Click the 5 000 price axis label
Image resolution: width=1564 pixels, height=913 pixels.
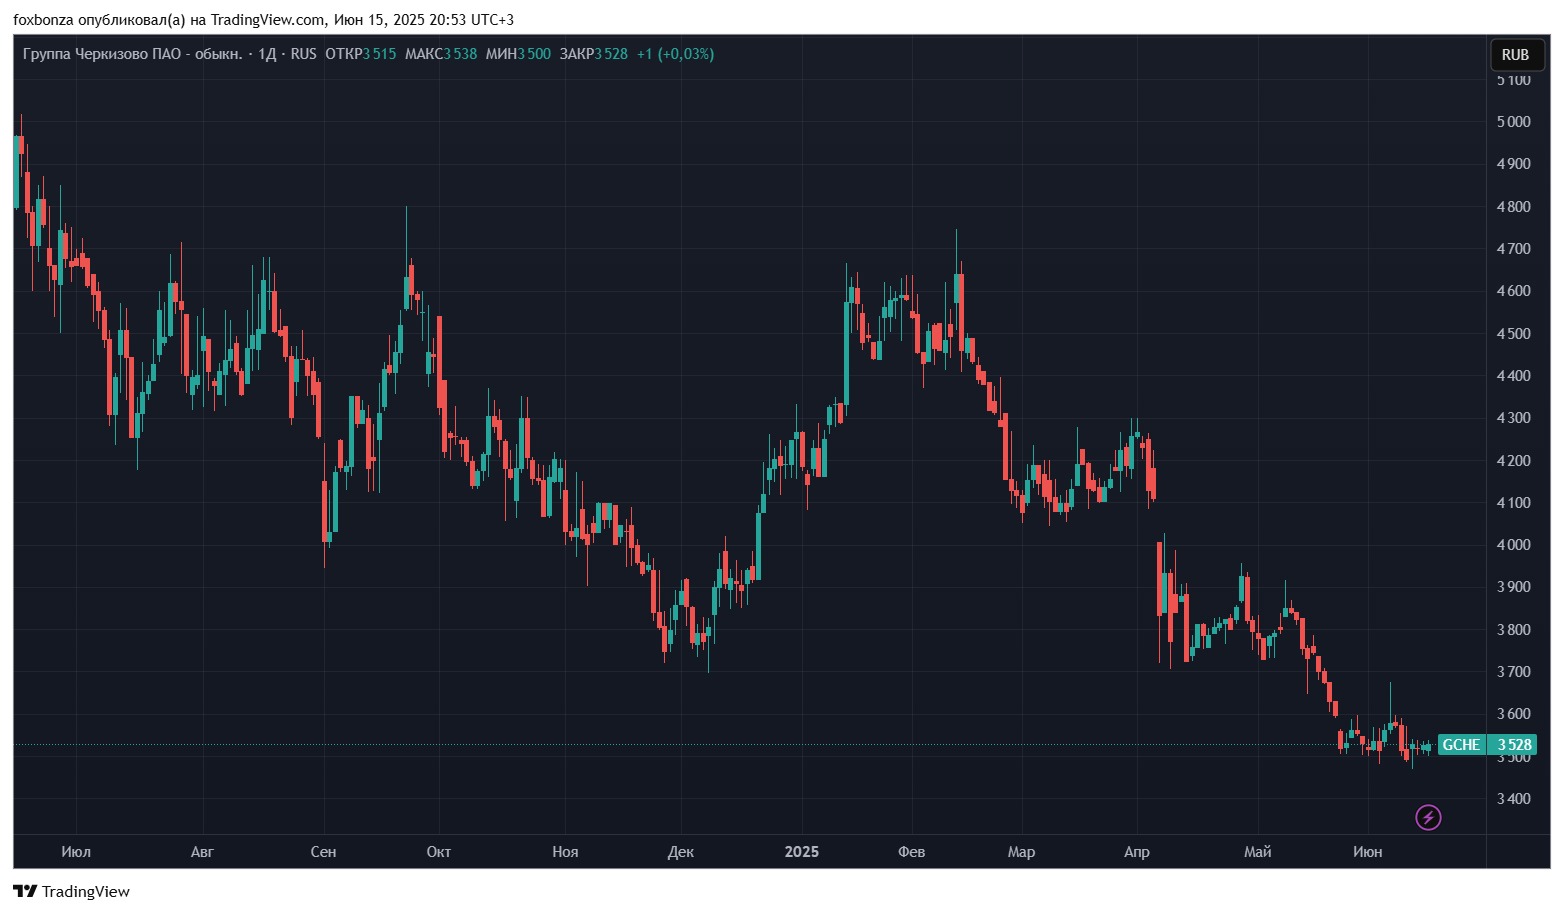click(1513, 122)
